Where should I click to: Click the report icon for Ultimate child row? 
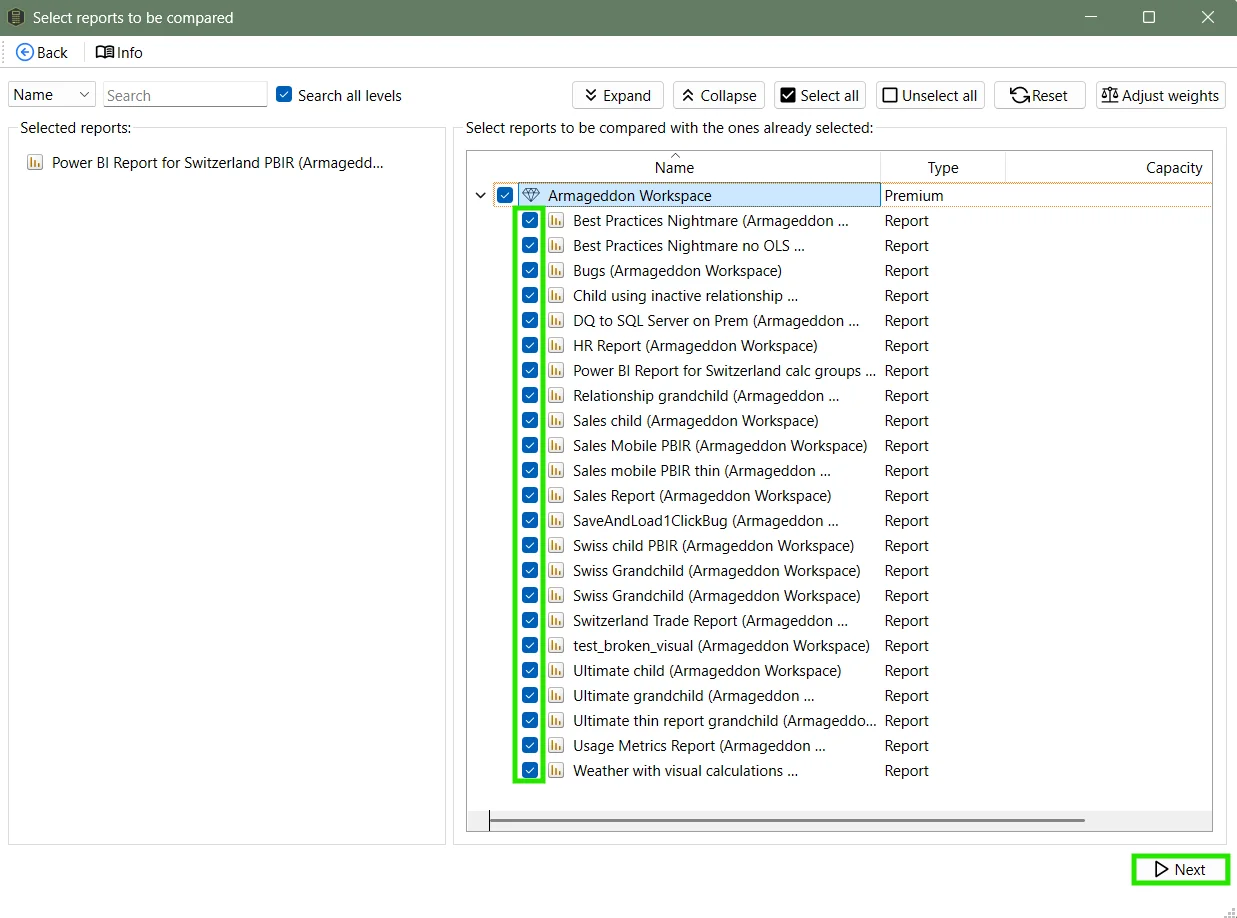(x=556, y=671)
